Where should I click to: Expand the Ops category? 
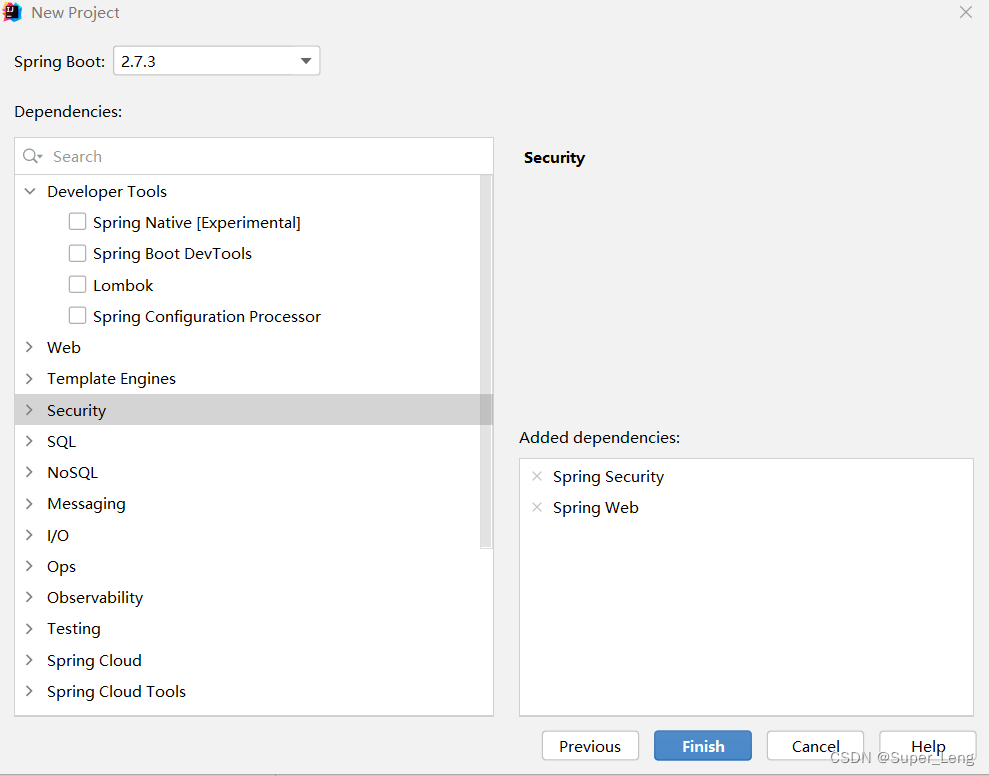click(30, 566)
